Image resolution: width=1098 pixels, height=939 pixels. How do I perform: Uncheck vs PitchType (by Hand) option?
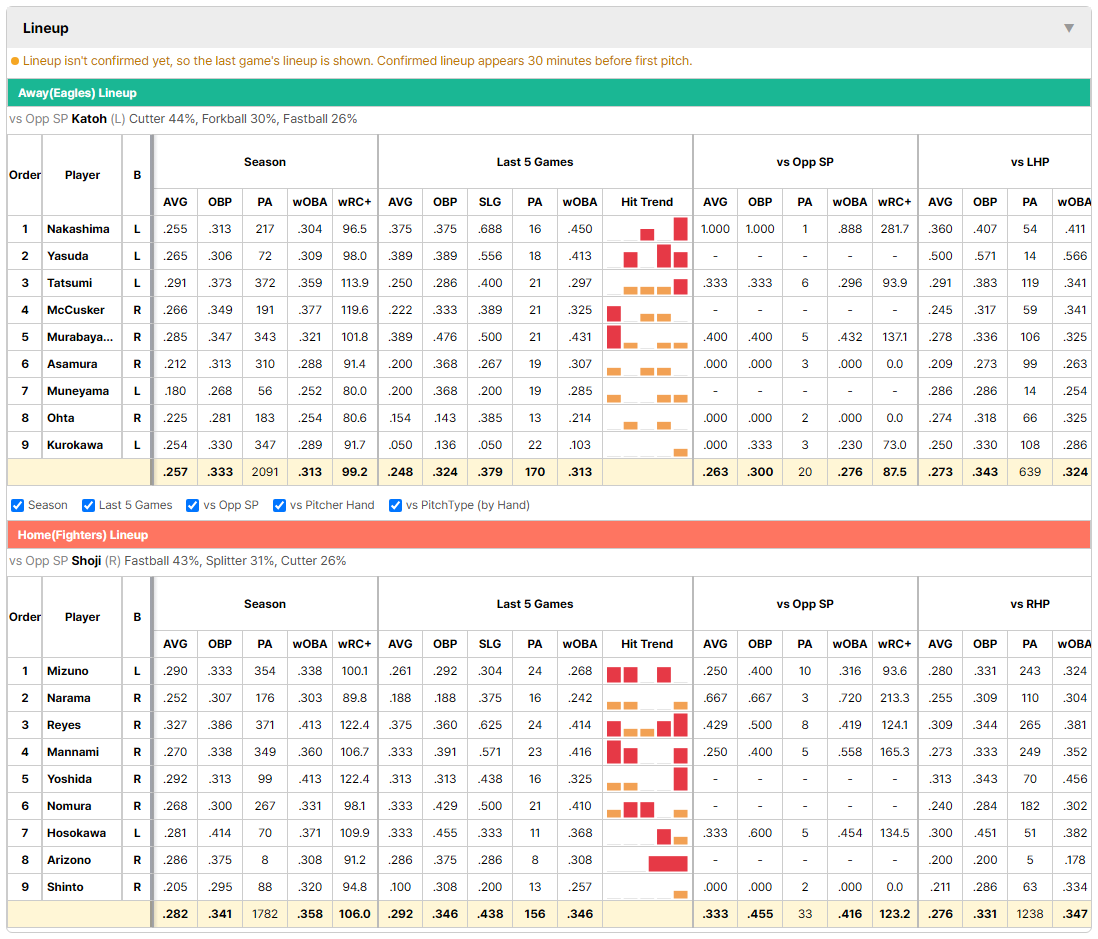click(396, 505)
